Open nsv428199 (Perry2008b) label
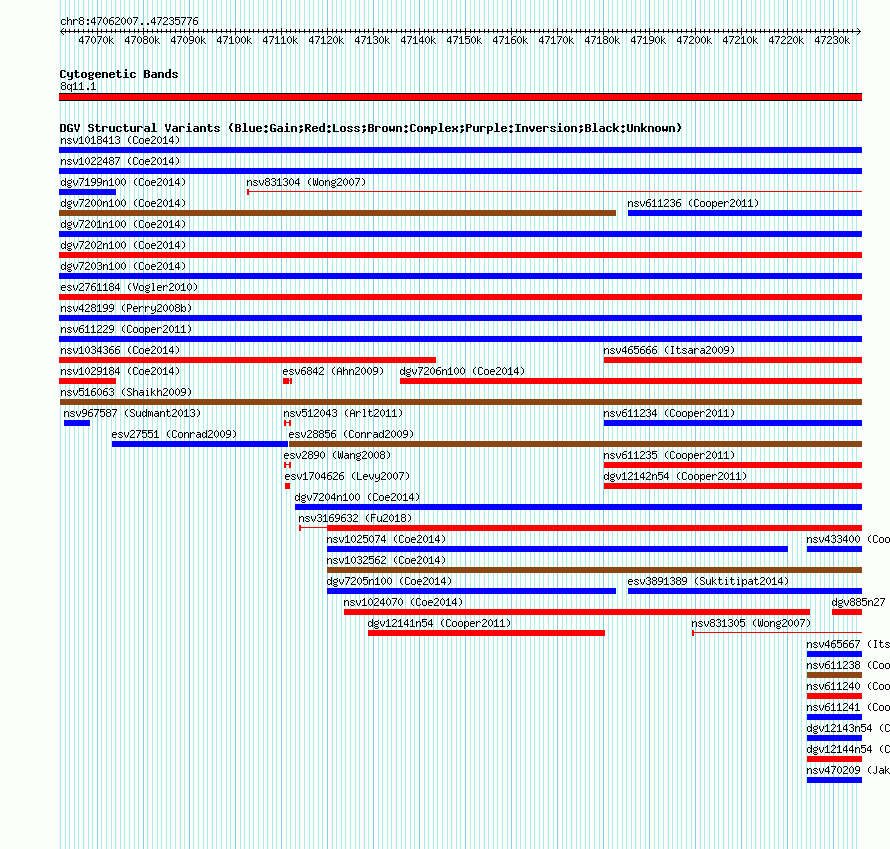Screen dimensions: 890x849 click(x=126, y=308)
